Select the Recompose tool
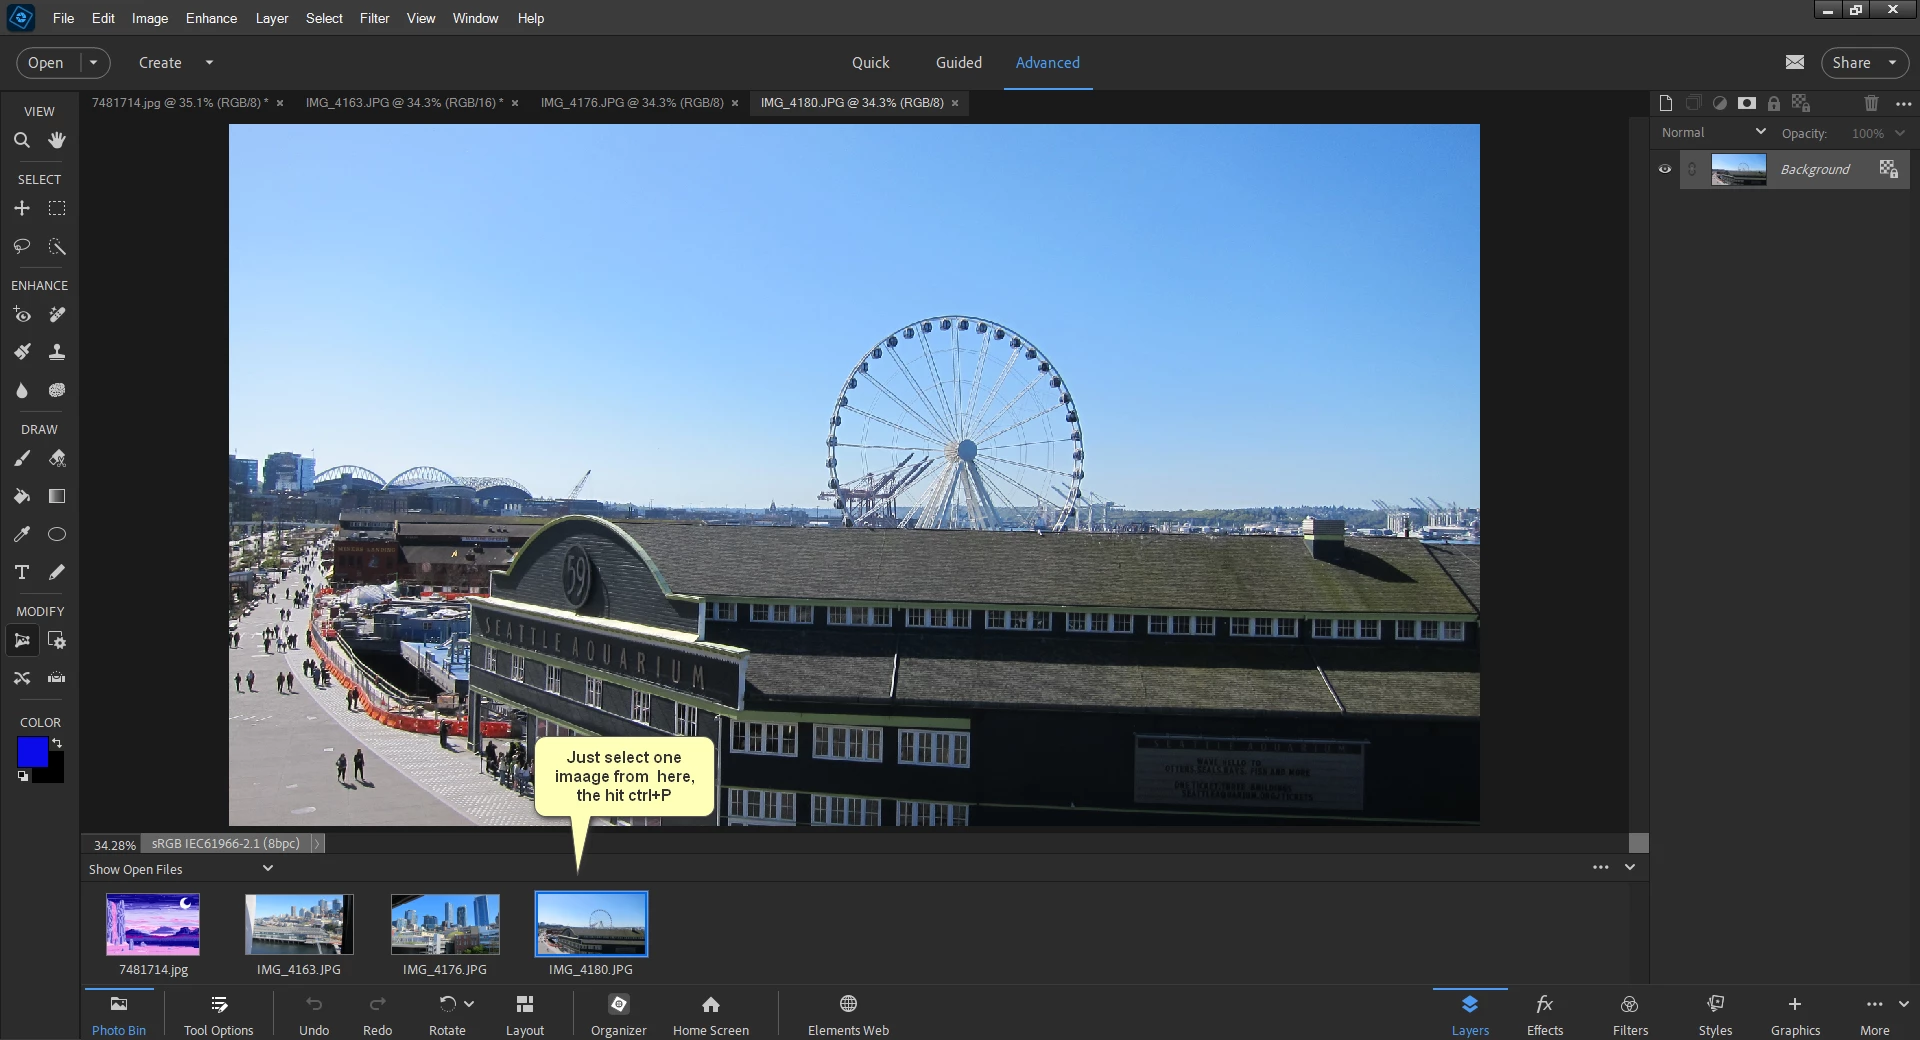Image resolution: width=1920 pixels, height=1040 pixels. (x=57, y=640)
